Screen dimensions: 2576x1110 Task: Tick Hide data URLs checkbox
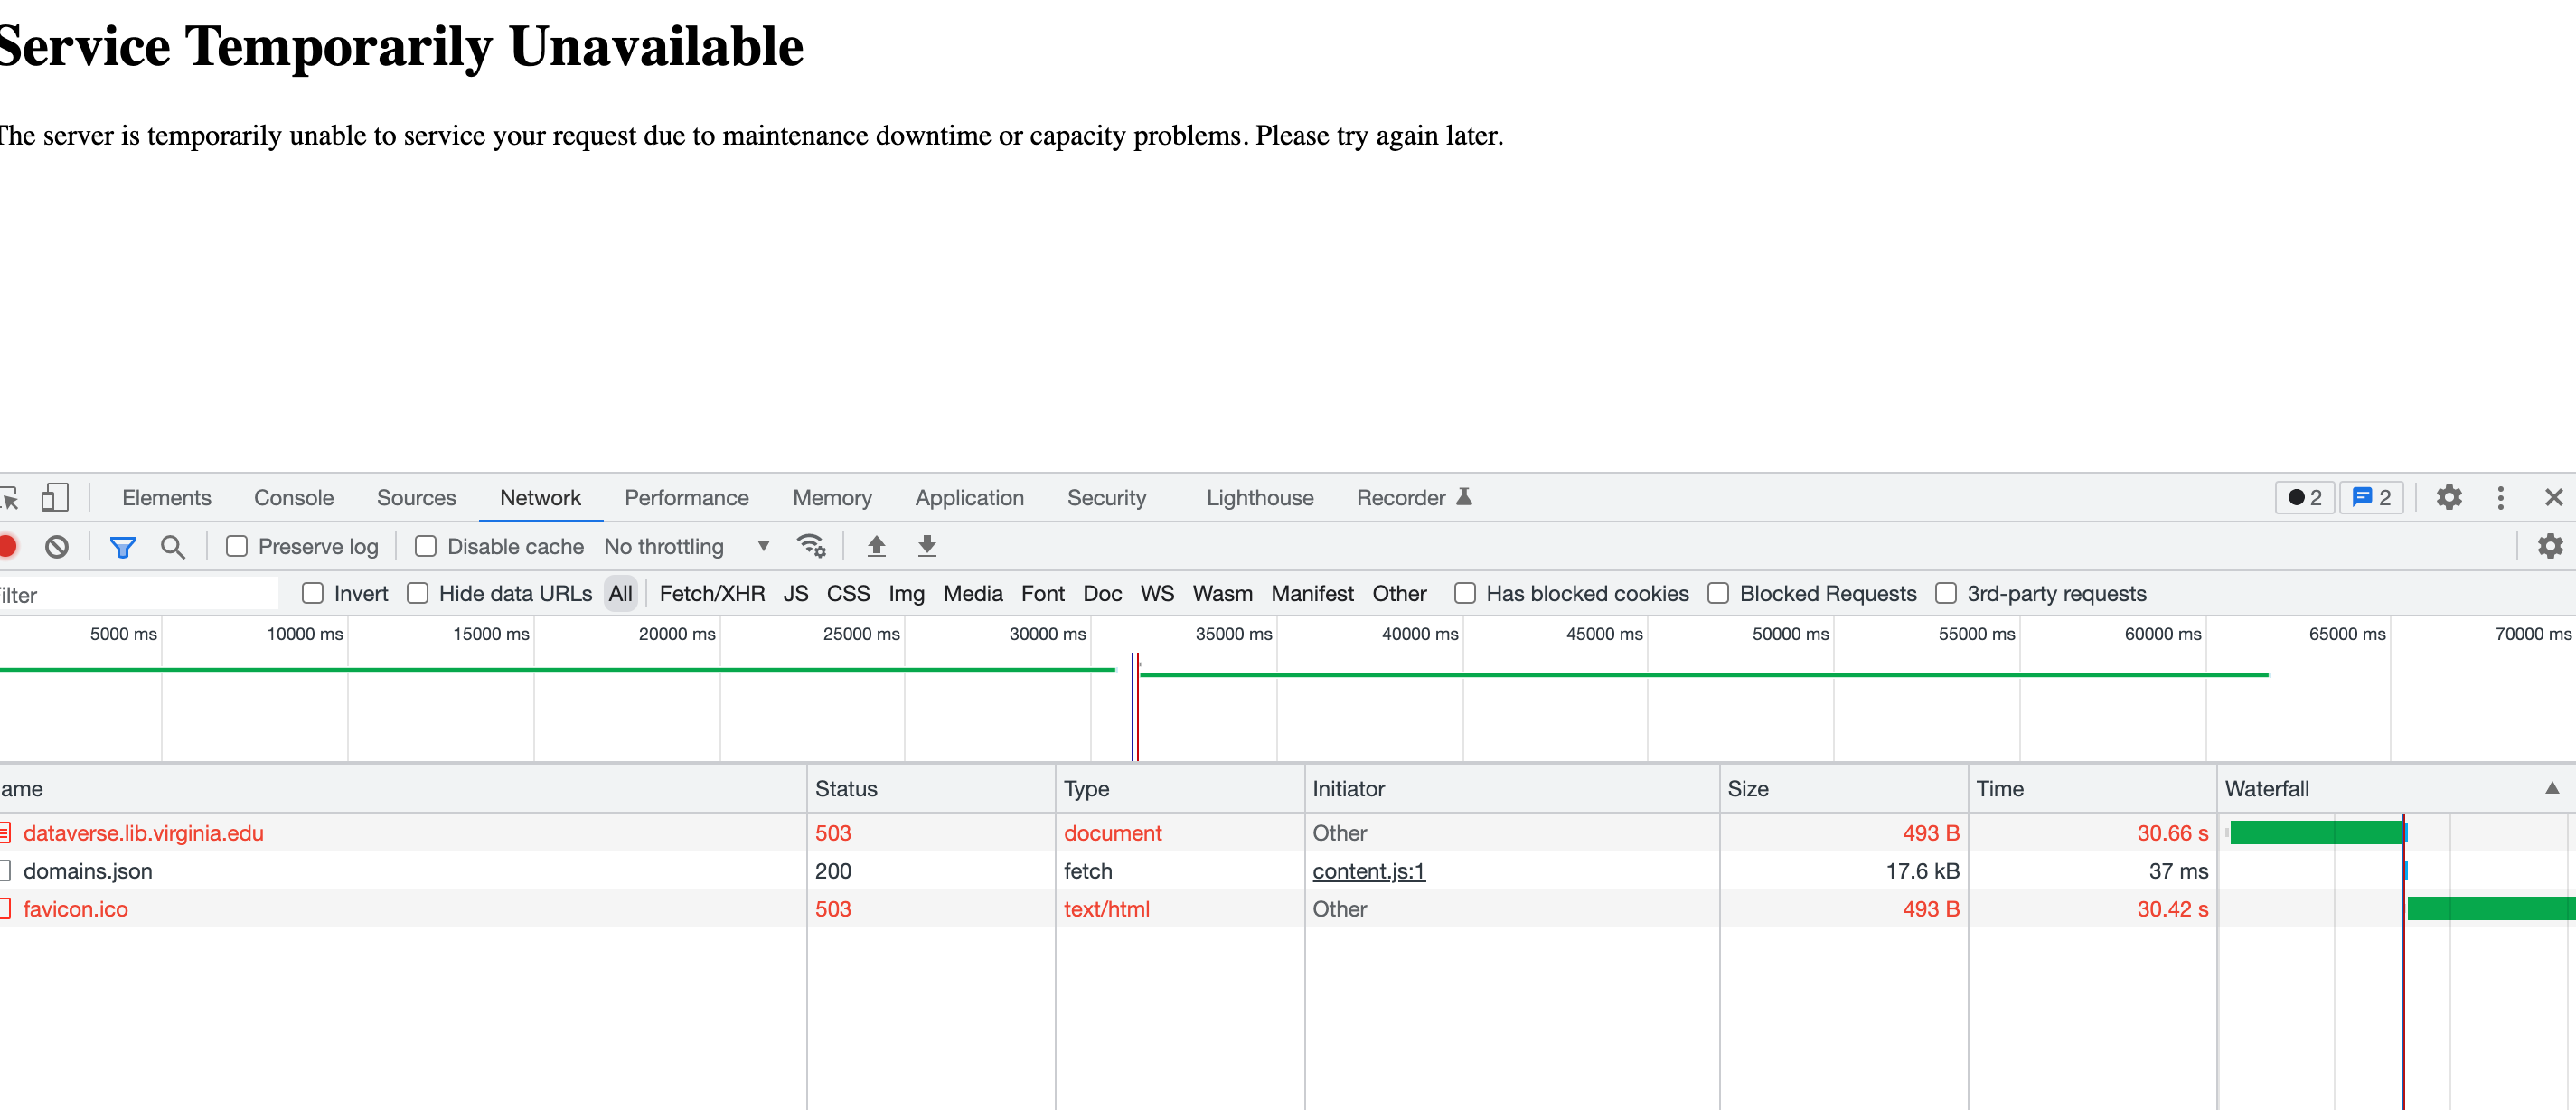pyautogui.click(x=418, y=593)
